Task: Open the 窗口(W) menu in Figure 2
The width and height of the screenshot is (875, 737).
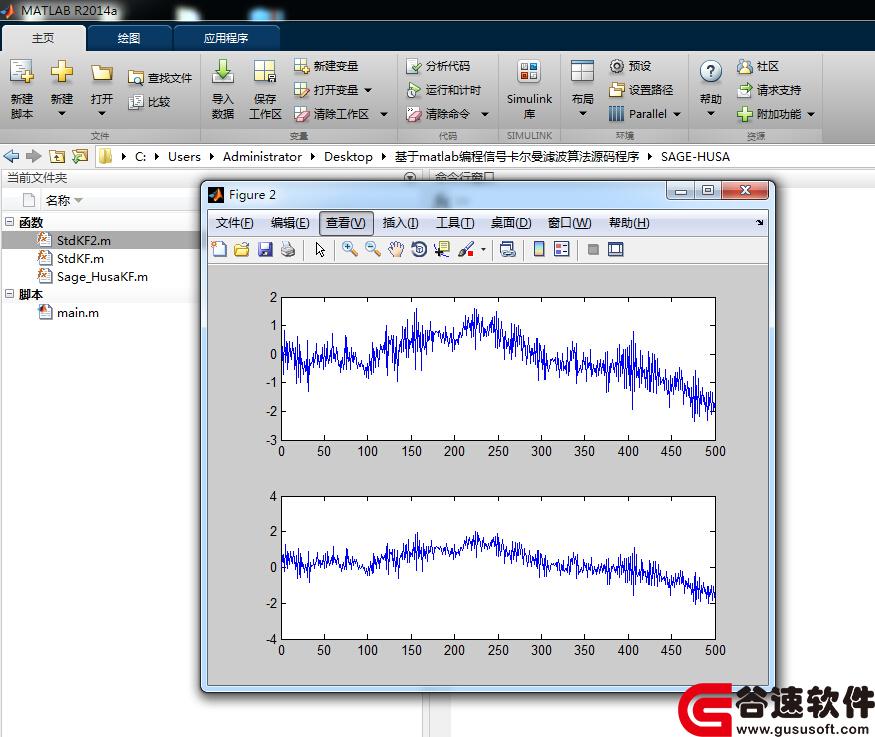Action: click(x=569, y=223)
